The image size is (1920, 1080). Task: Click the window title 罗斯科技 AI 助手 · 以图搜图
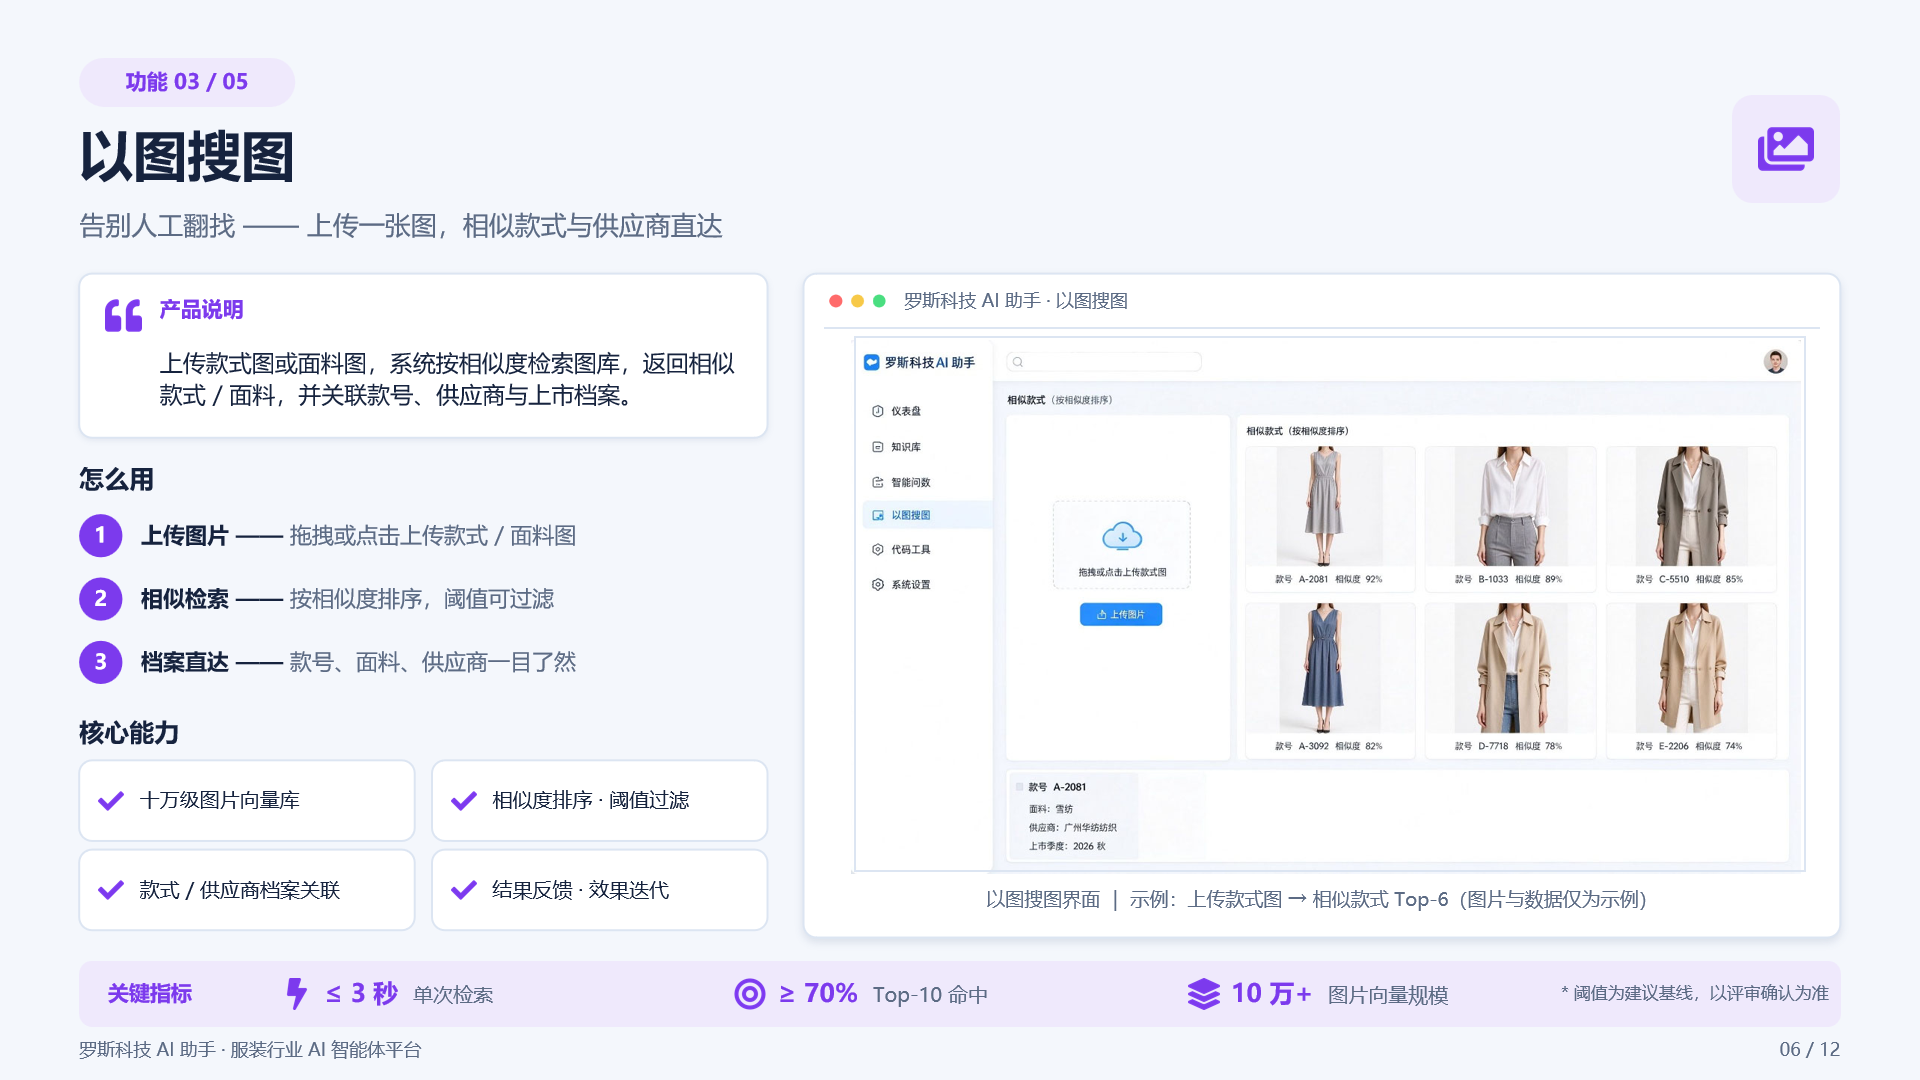point(1016,301)
